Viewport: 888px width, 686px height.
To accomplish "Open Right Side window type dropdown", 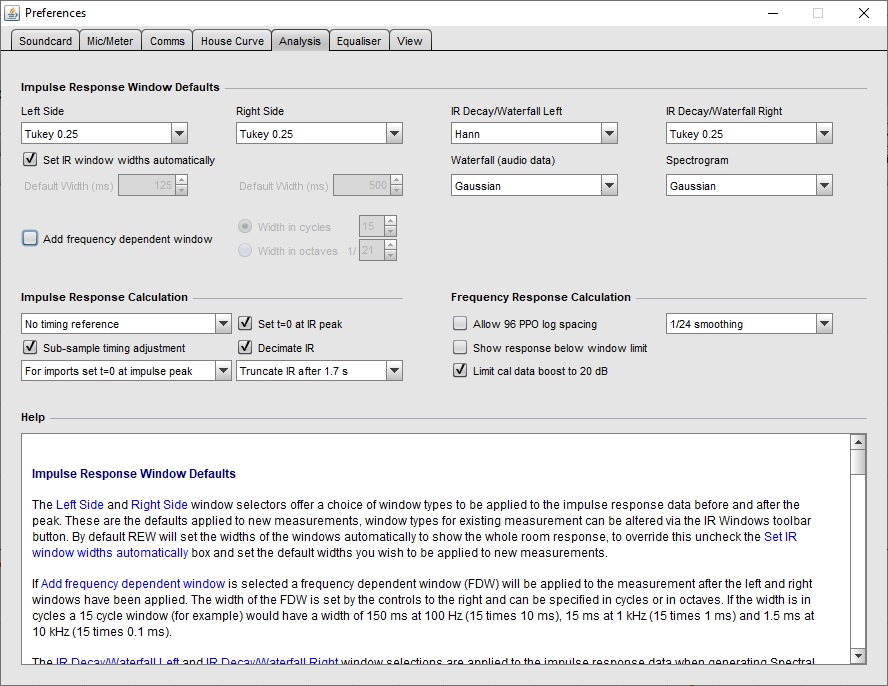I will point(319,134).
